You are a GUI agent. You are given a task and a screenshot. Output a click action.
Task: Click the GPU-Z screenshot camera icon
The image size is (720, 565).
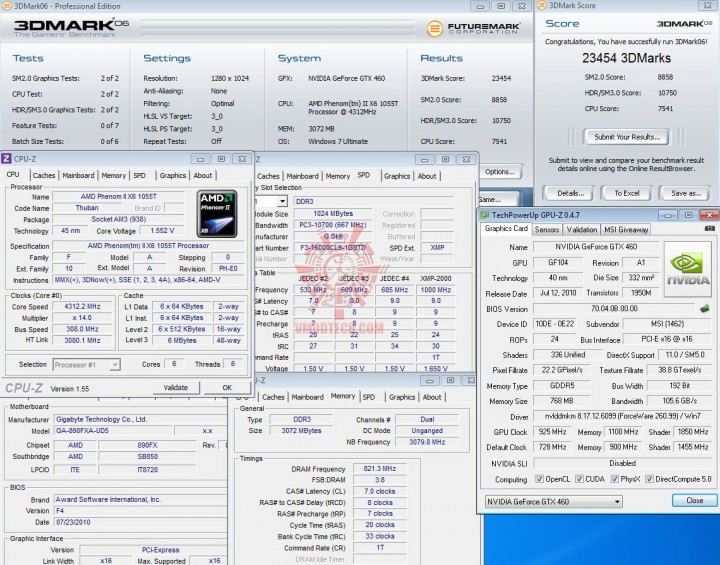coord(709,229)
